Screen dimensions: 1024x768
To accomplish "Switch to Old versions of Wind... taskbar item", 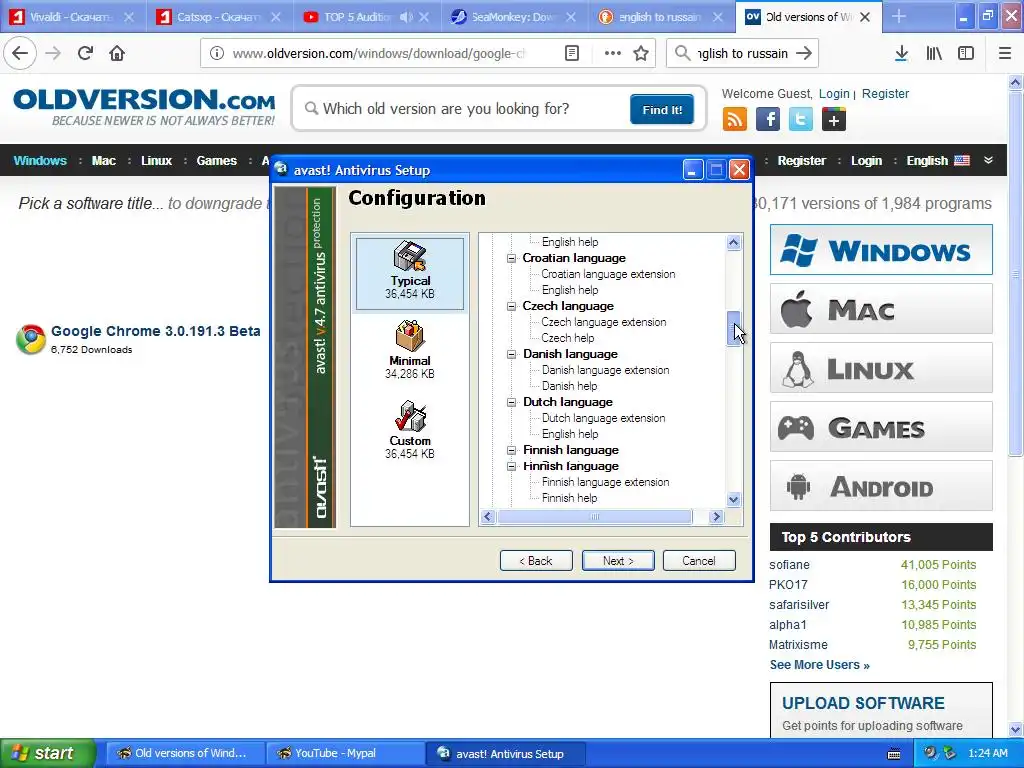I will click(x=185, y=754).
